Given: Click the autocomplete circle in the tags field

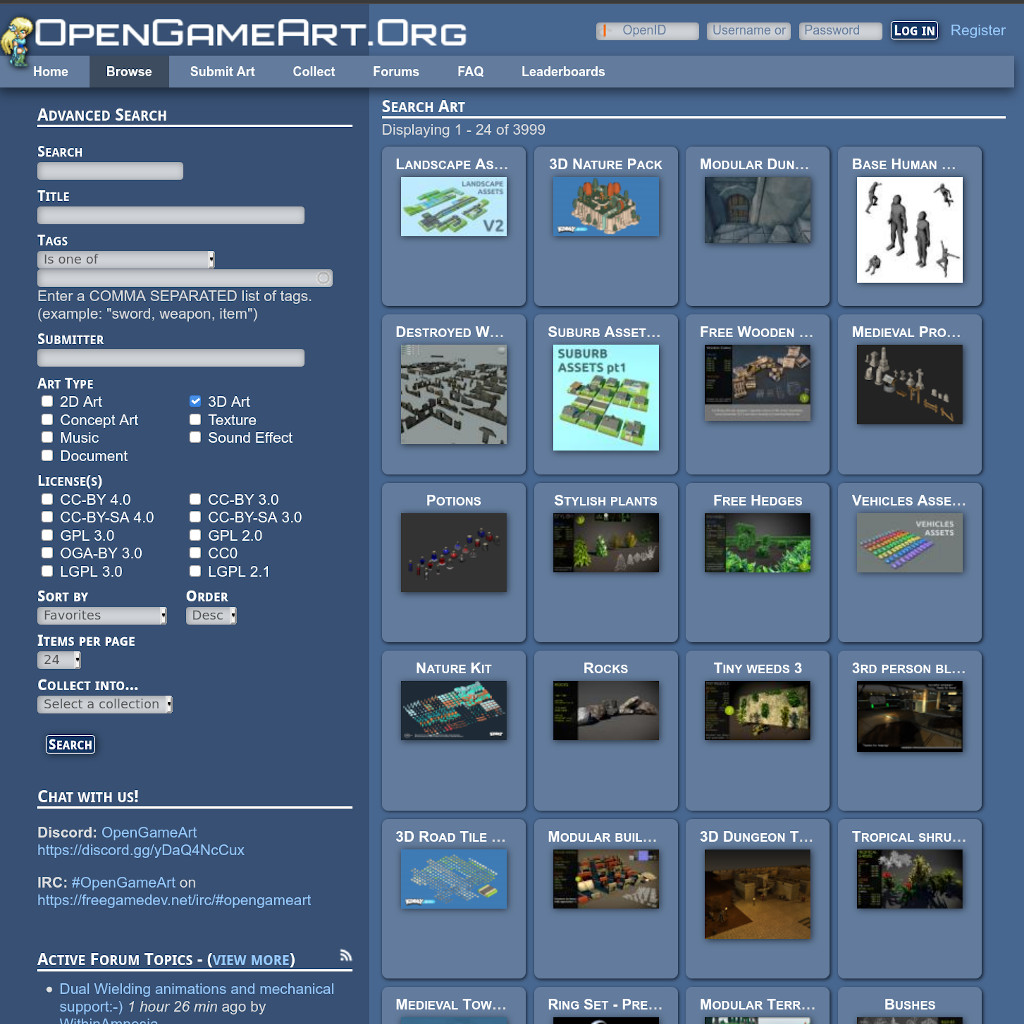Looking at the screenshot, I should (322, 278).
